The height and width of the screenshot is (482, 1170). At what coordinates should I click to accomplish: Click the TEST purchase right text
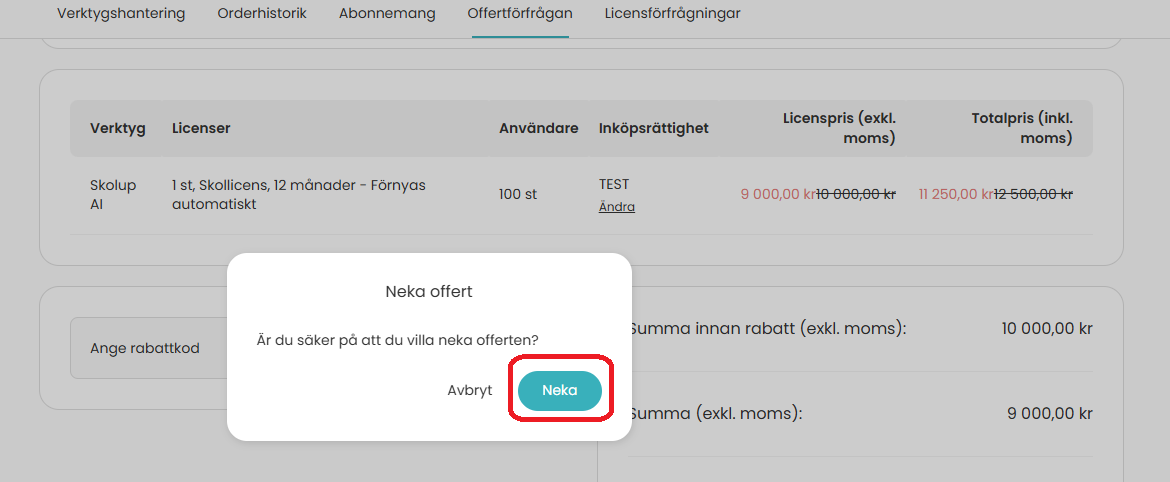click(614, 184)
